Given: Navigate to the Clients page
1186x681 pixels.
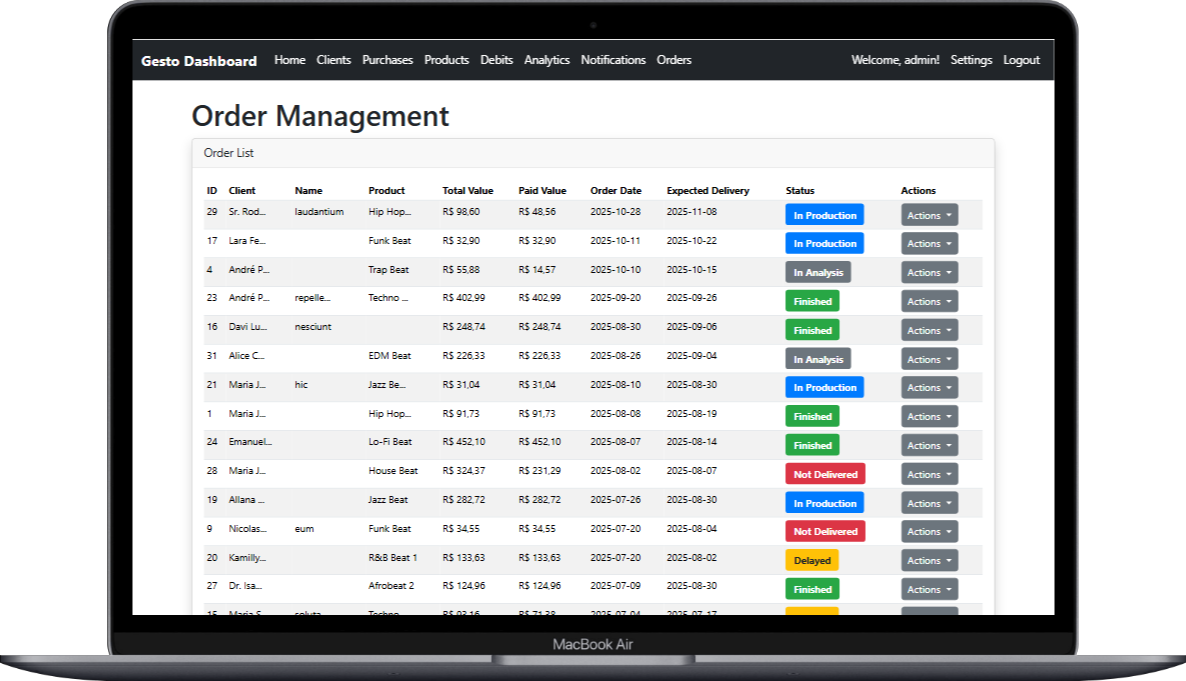Looking at the screenshot, I should pos(333,60).
